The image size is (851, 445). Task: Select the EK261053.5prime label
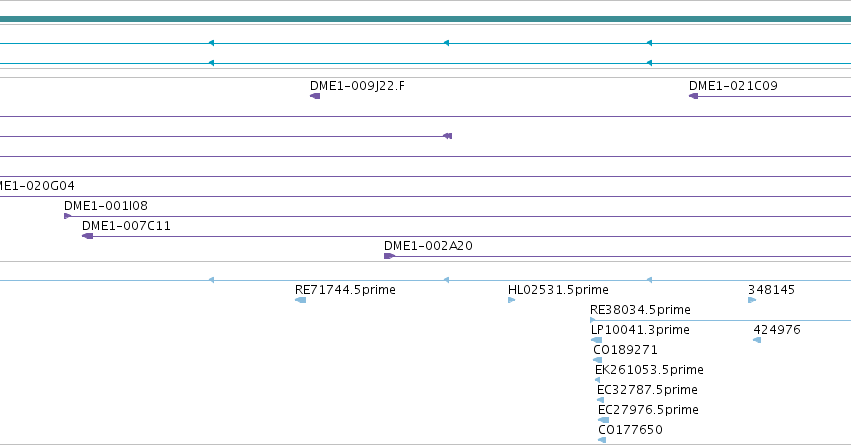tap(649, 370)
